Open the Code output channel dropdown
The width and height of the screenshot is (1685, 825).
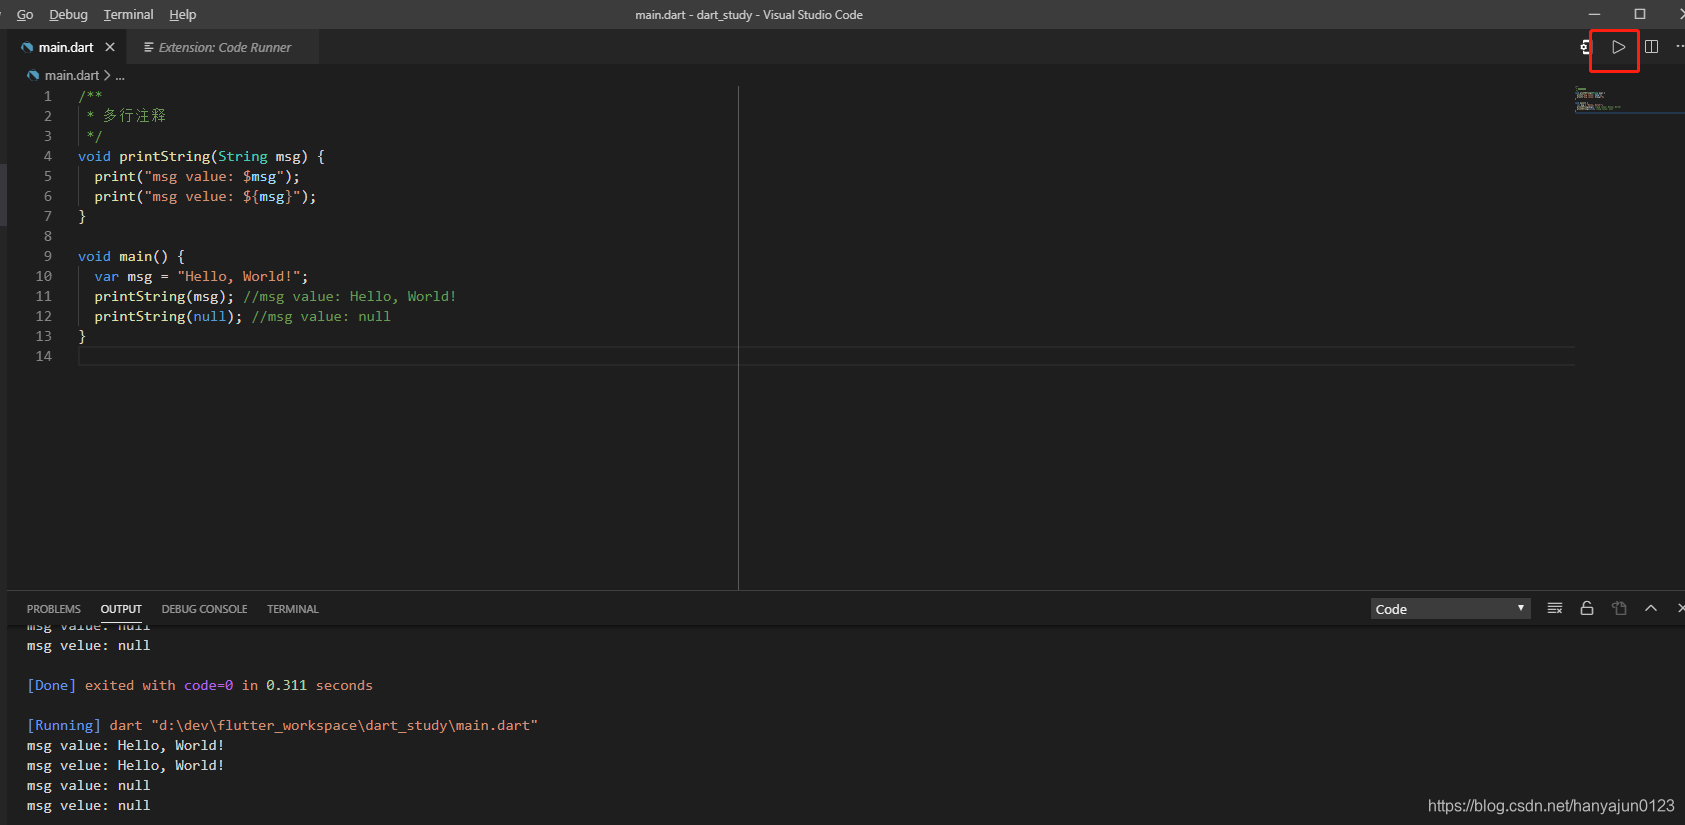coord(1450,609)
